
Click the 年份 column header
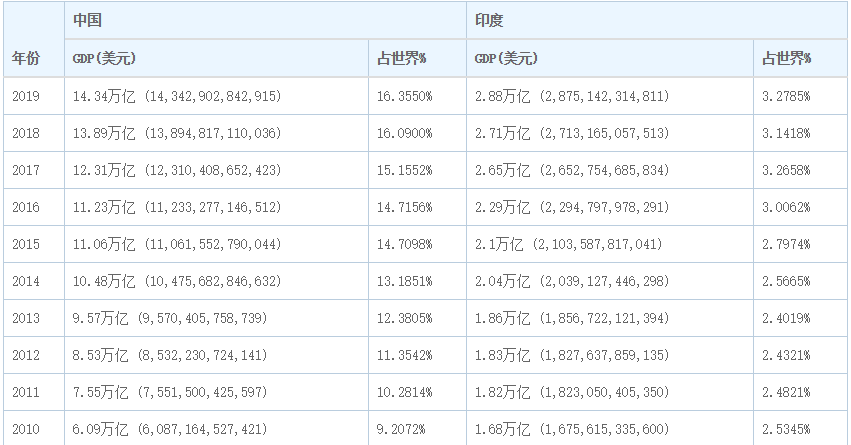[34, 39]
